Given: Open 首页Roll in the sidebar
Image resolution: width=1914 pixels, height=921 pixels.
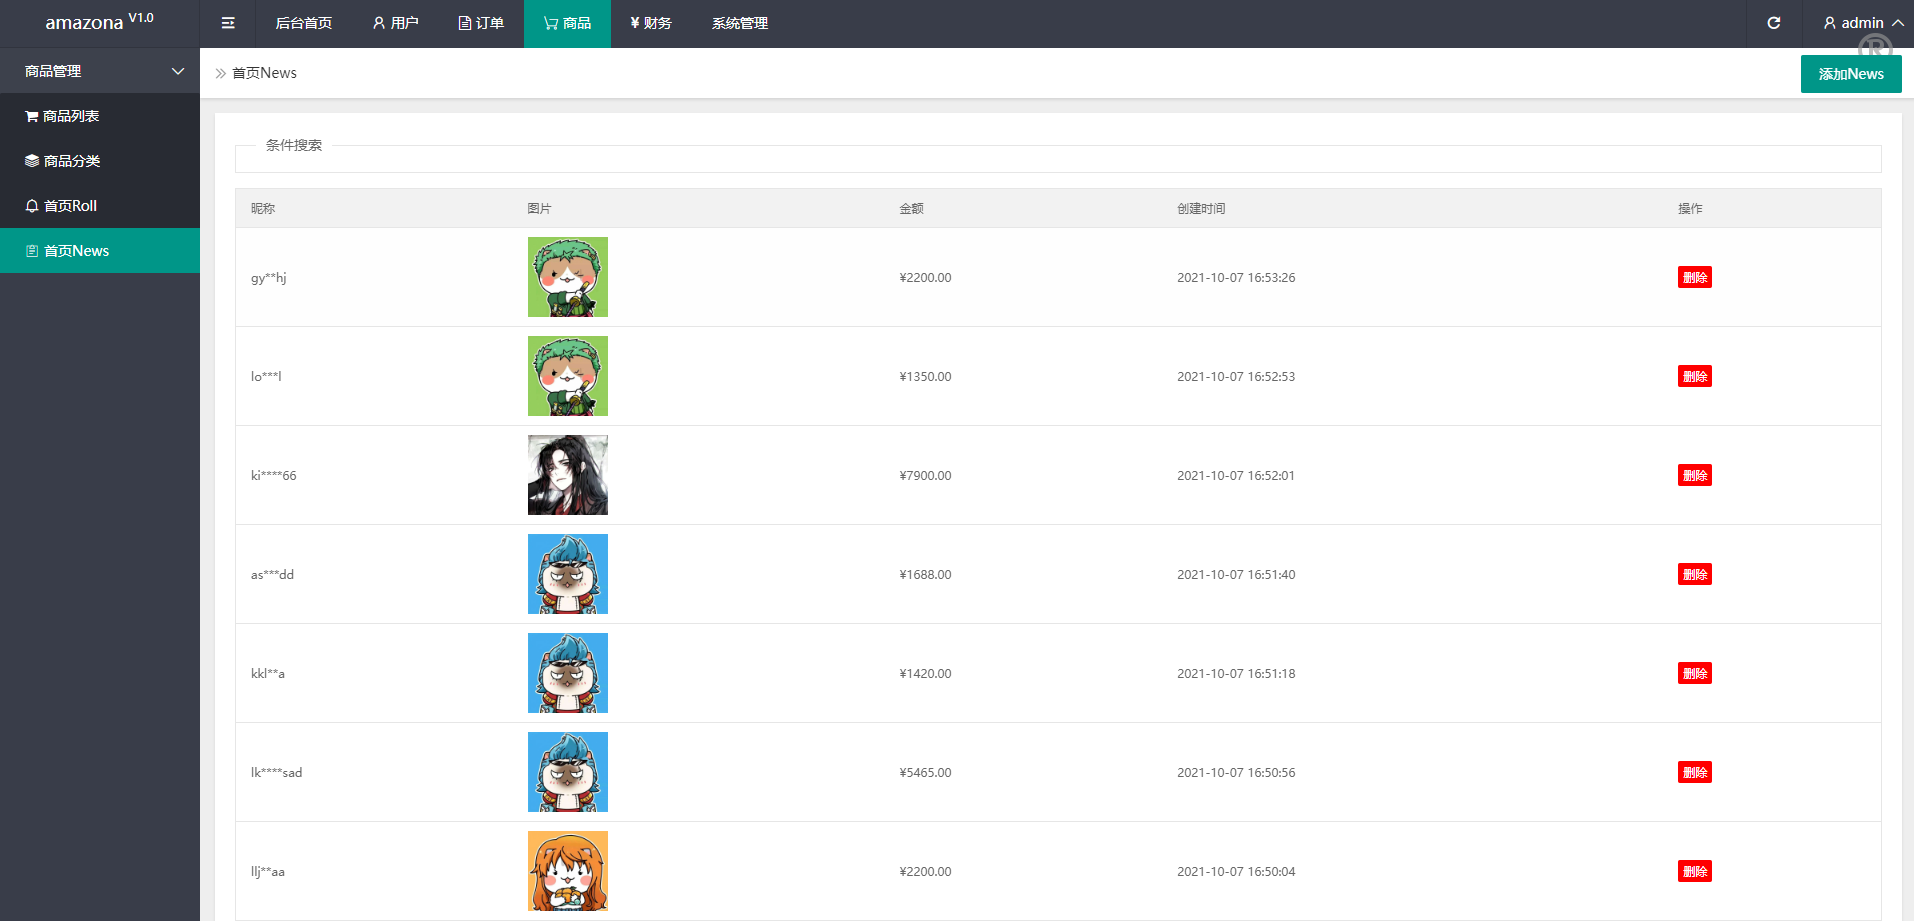Looking at the screenshot, I should point(70,206).
